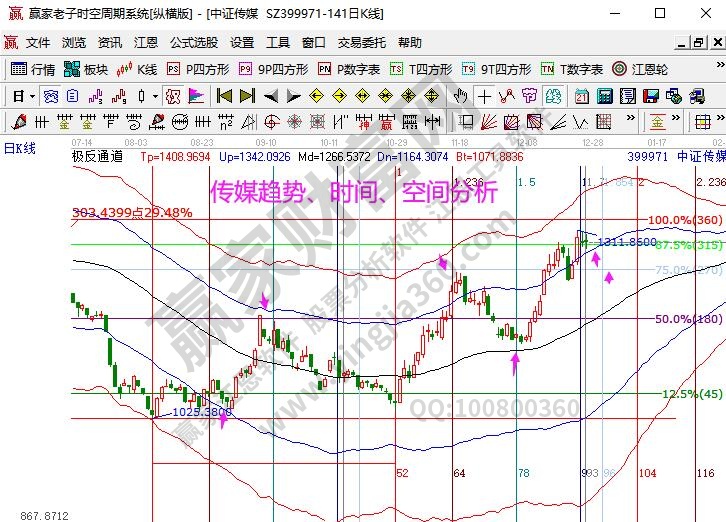This screenshot has width=726, height=522.
Task: Open the 江恩 menu
Action: [x=146, y=43]
